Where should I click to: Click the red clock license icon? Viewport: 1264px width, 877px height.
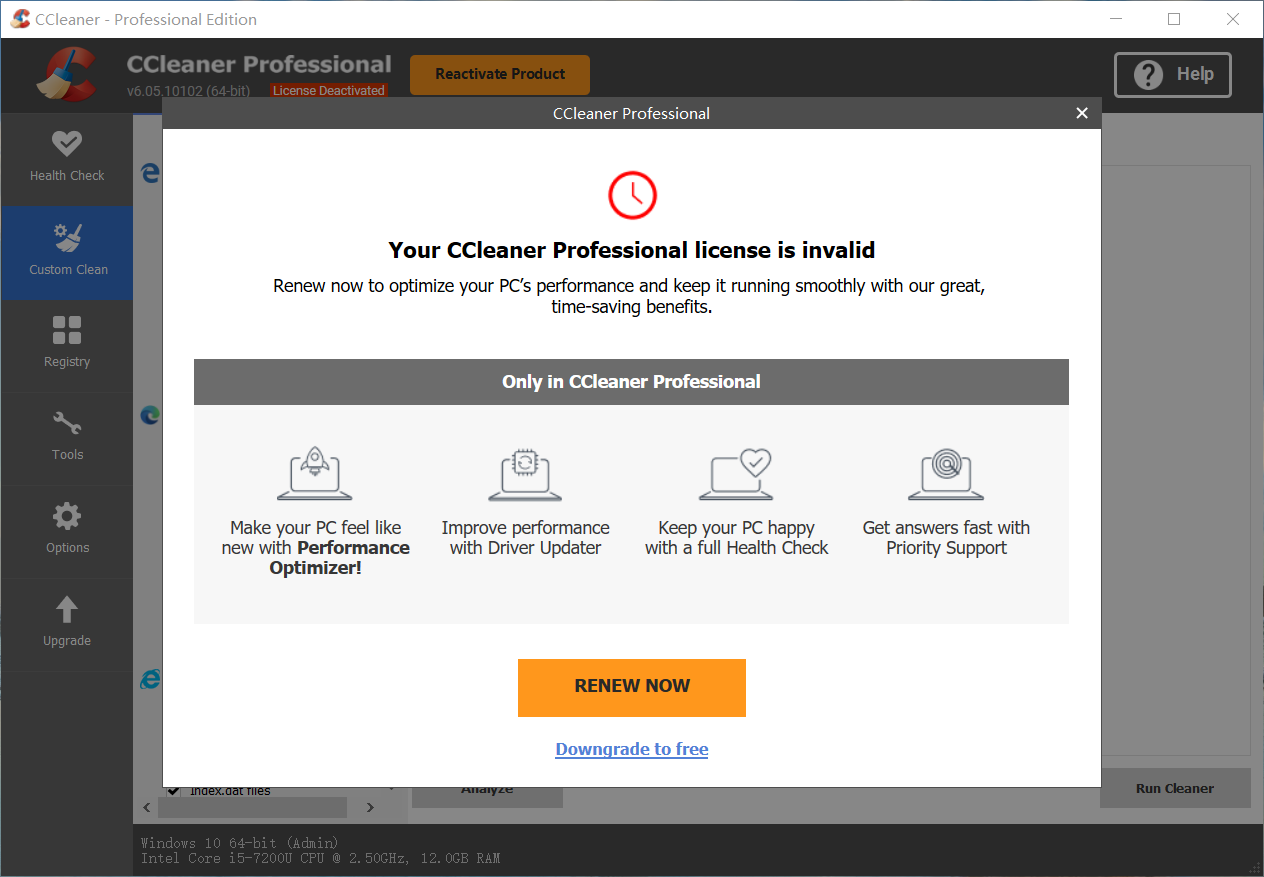click(632, 195)
